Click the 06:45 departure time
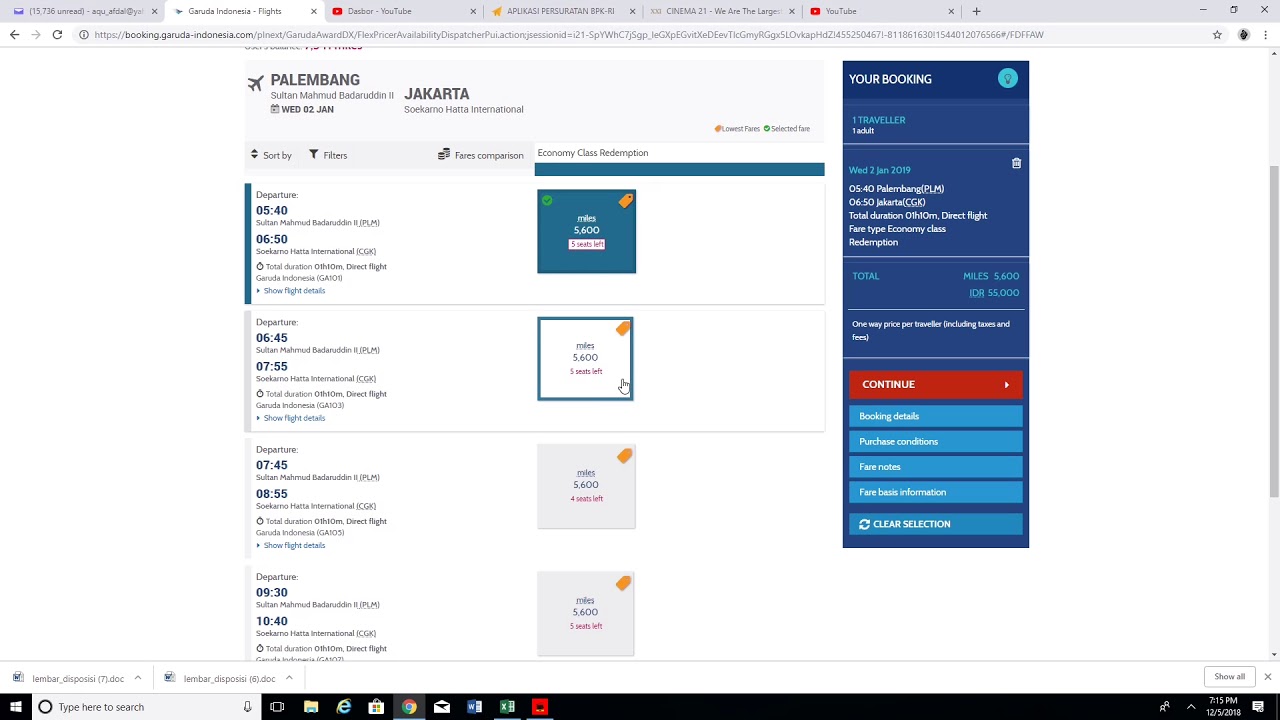1280x720 pixels. (271, 338)
